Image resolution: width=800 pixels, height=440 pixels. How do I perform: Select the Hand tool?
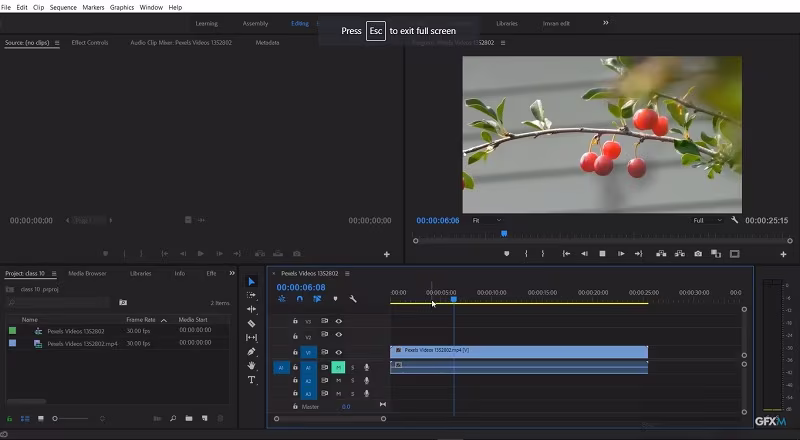[x=251, y=366]
